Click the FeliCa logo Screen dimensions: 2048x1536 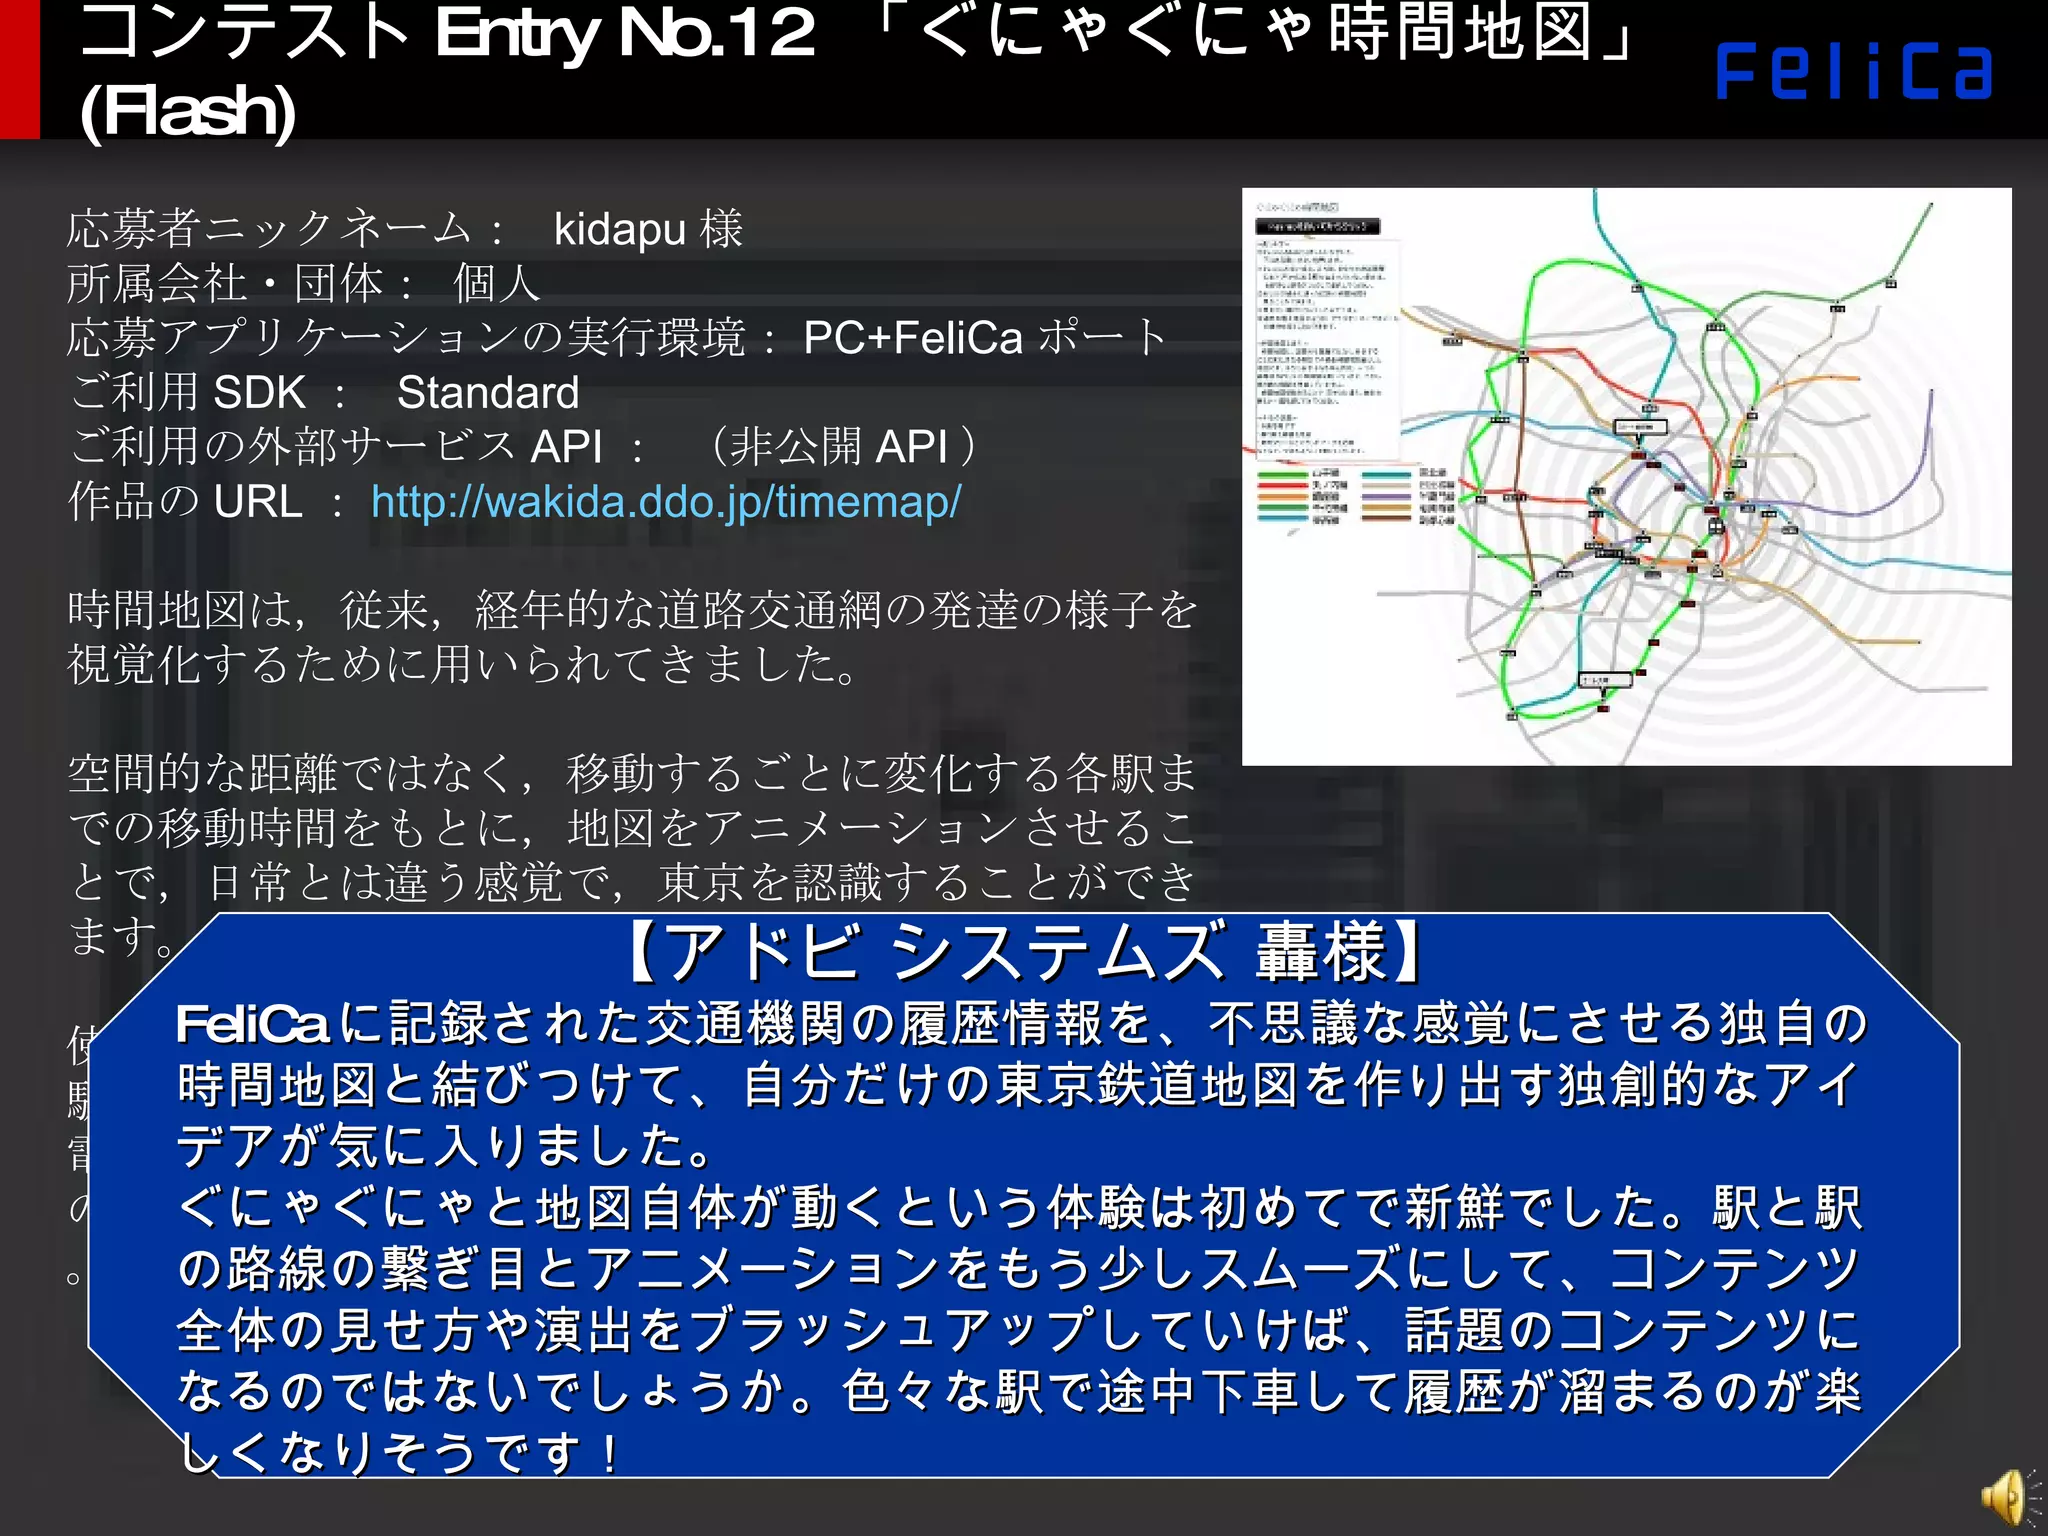click(1854, 71)
